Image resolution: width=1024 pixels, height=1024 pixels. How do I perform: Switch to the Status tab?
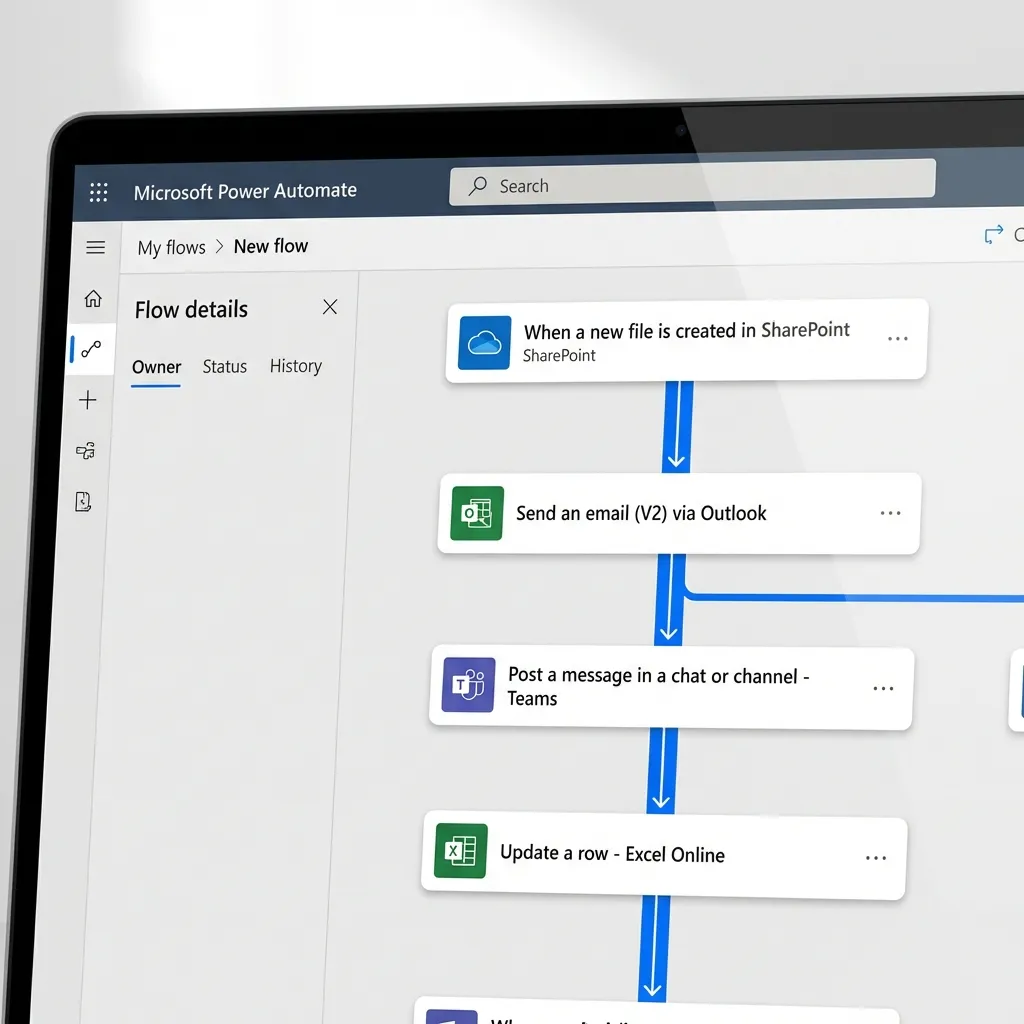click(224, 366)
